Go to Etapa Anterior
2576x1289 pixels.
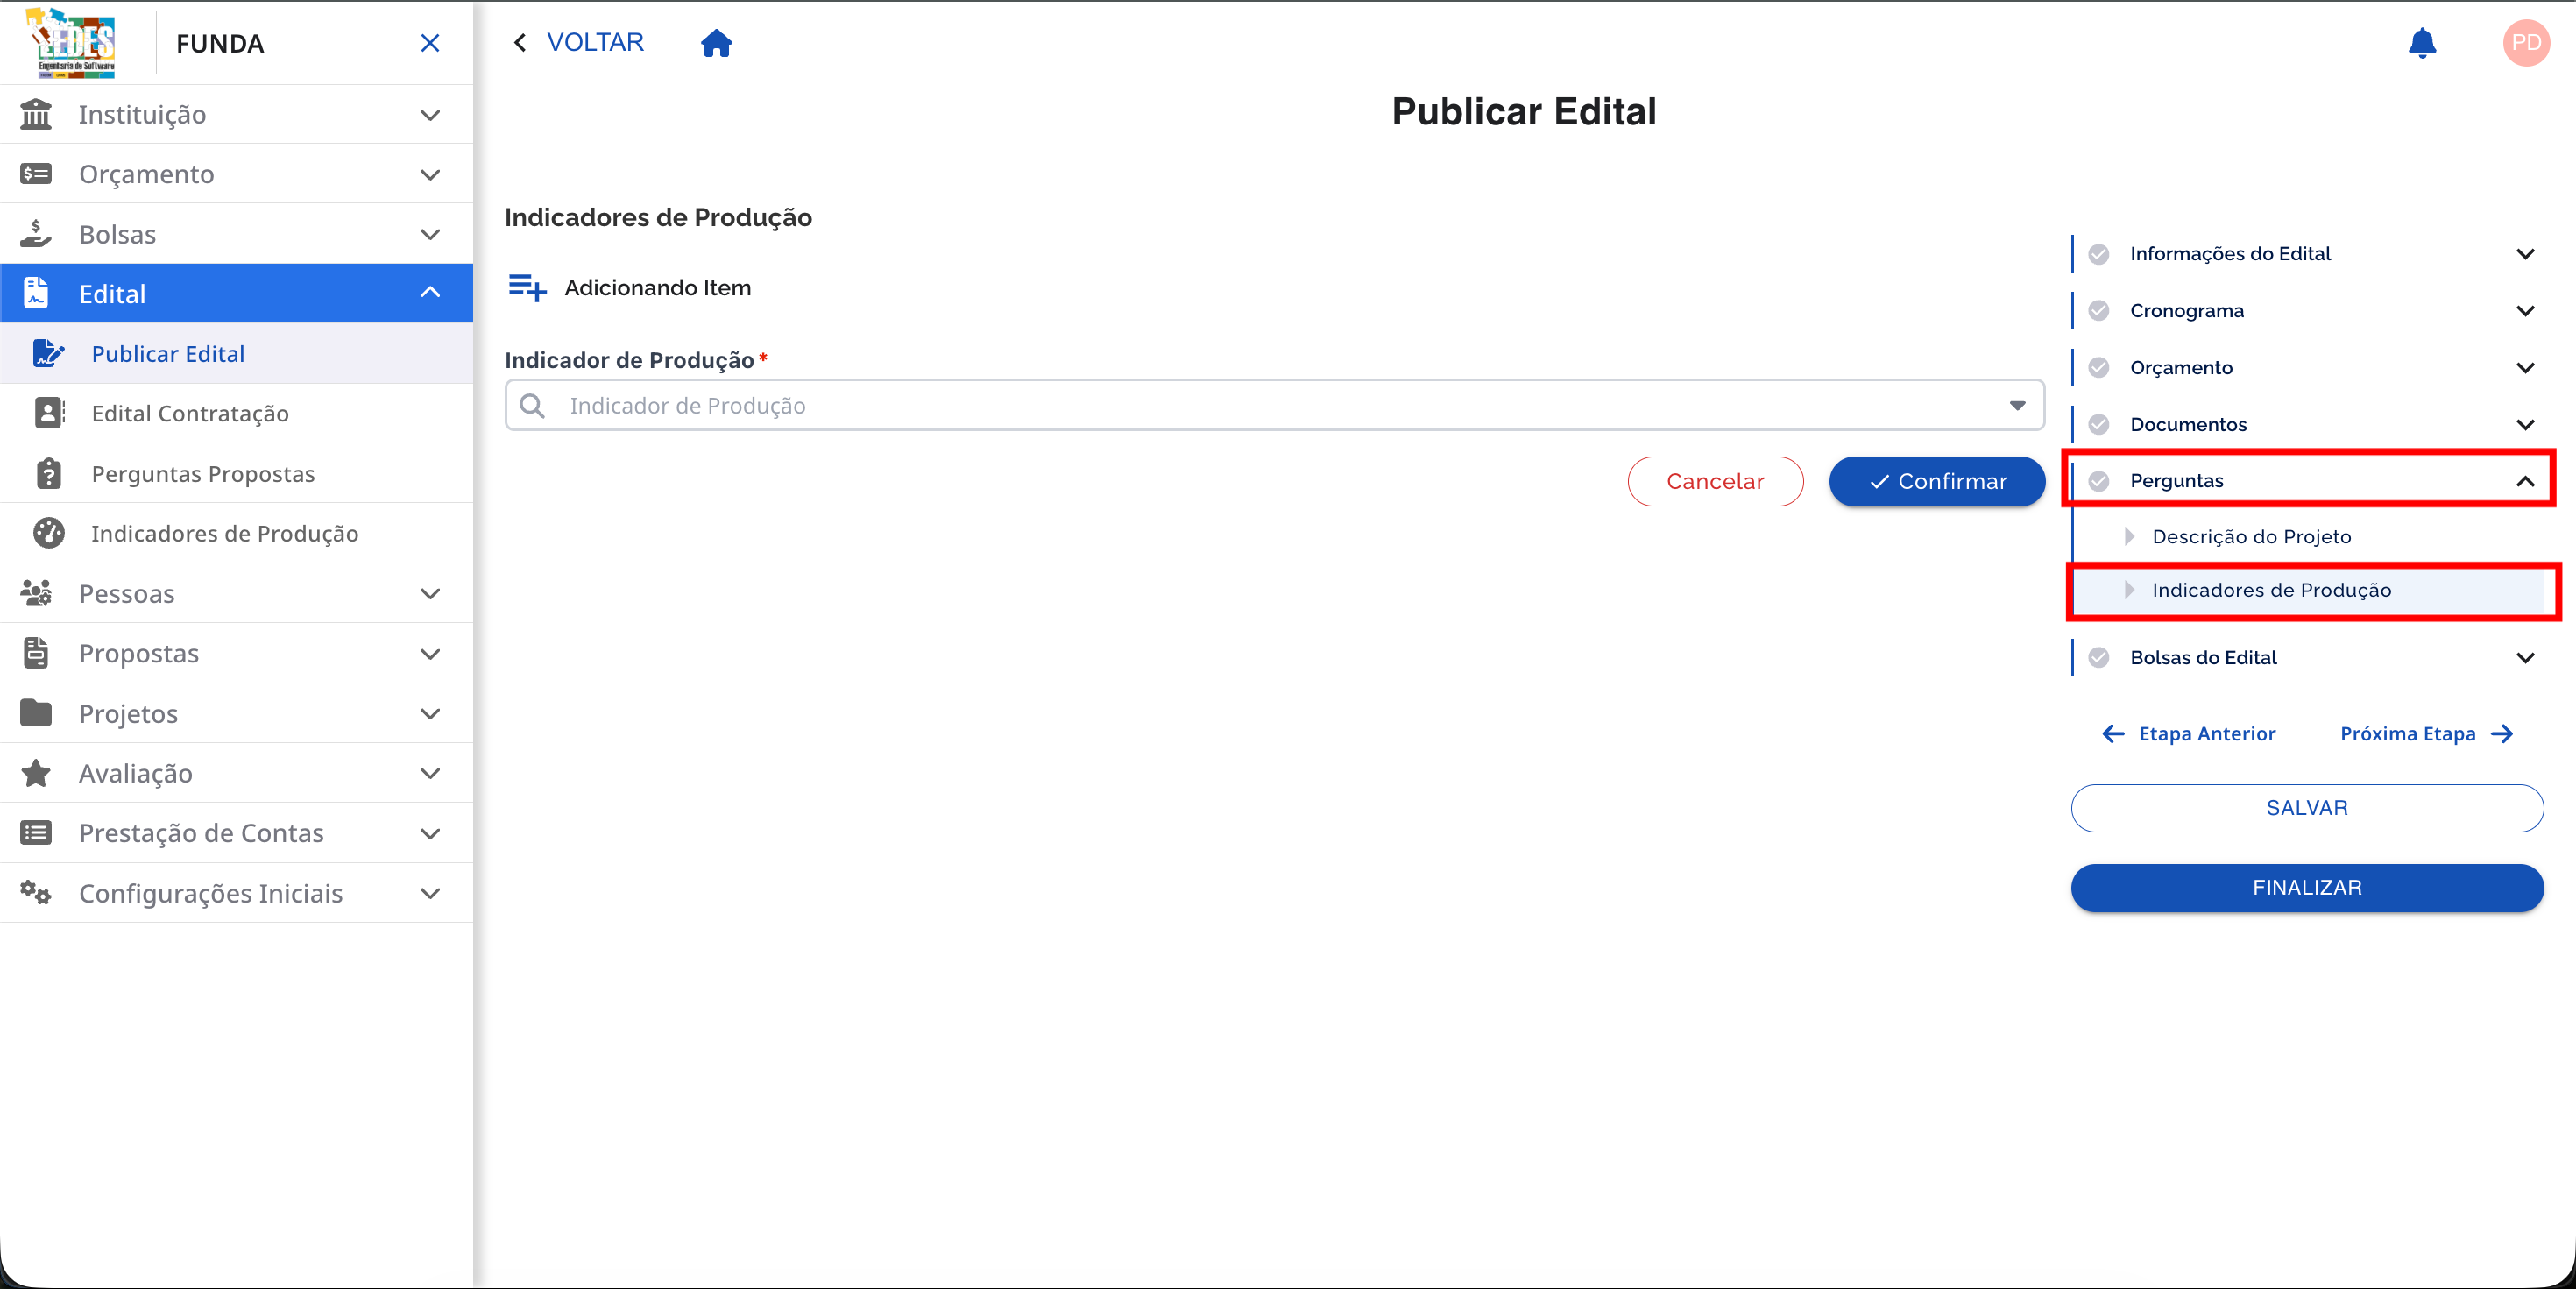(x=2188, y=734)
